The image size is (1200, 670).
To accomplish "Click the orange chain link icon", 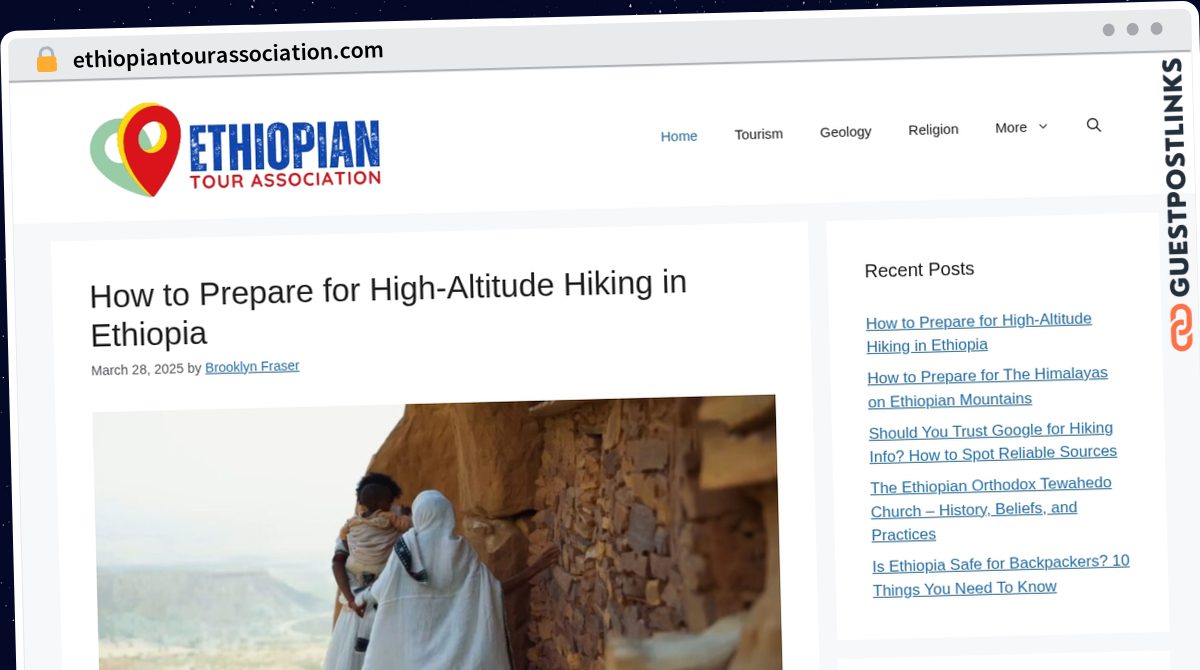I will click(1181, 328).
